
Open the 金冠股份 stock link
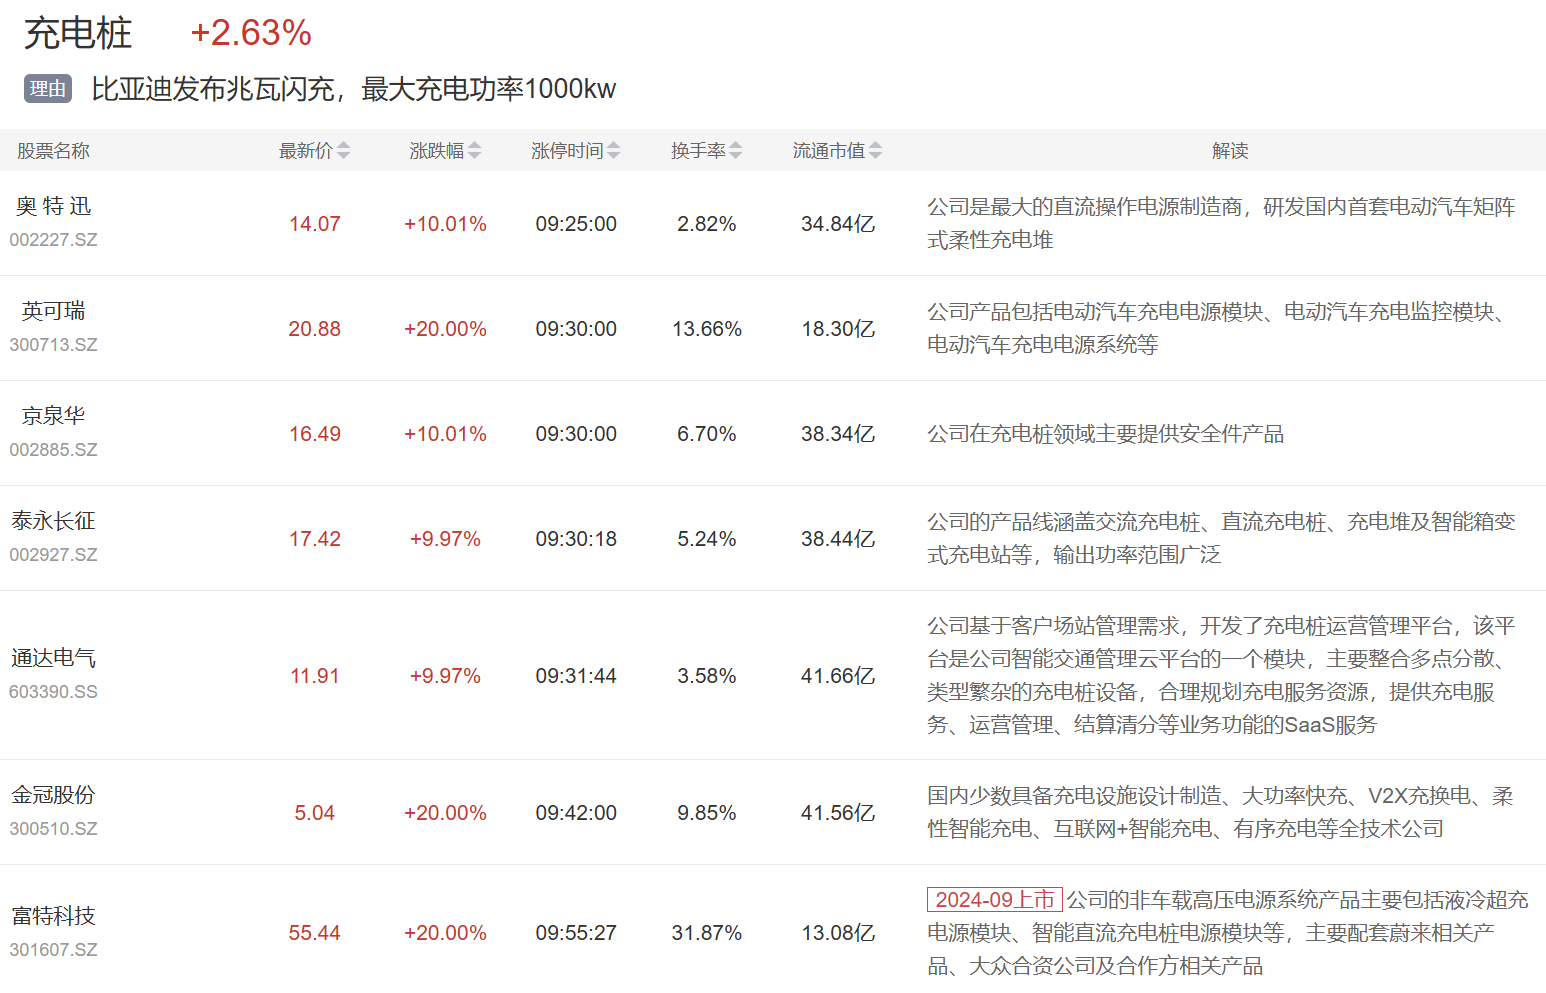tap(53, 795)
